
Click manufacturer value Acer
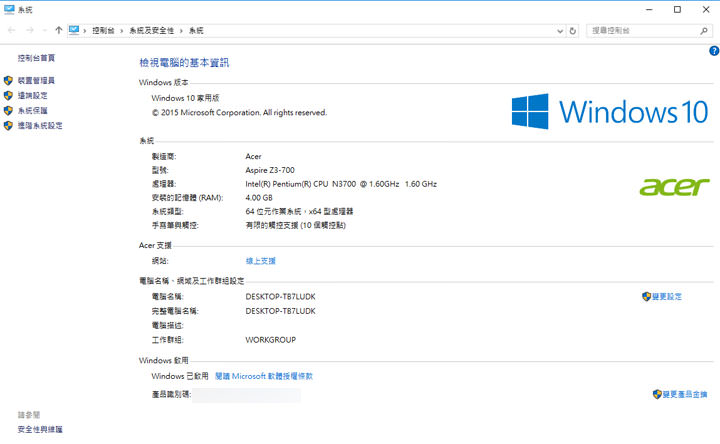click(x=253, y=156)
